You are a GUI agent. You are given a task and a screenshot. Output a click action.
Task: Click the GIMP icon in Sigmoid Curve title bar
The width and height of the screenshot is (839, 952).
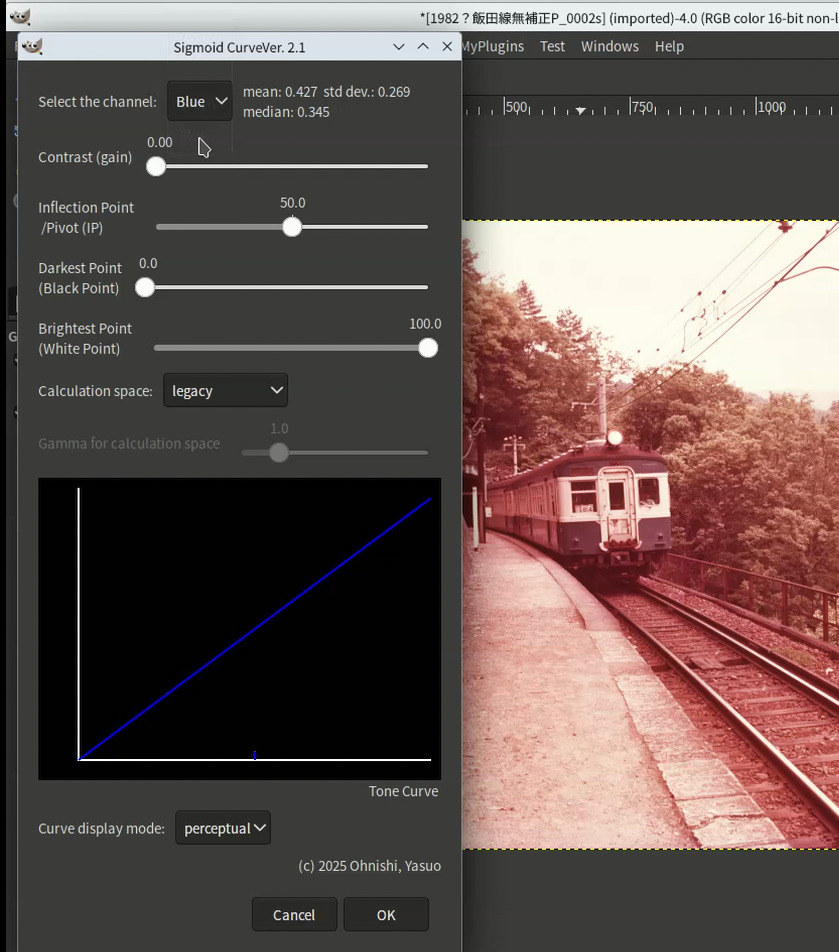coord(32,47)
